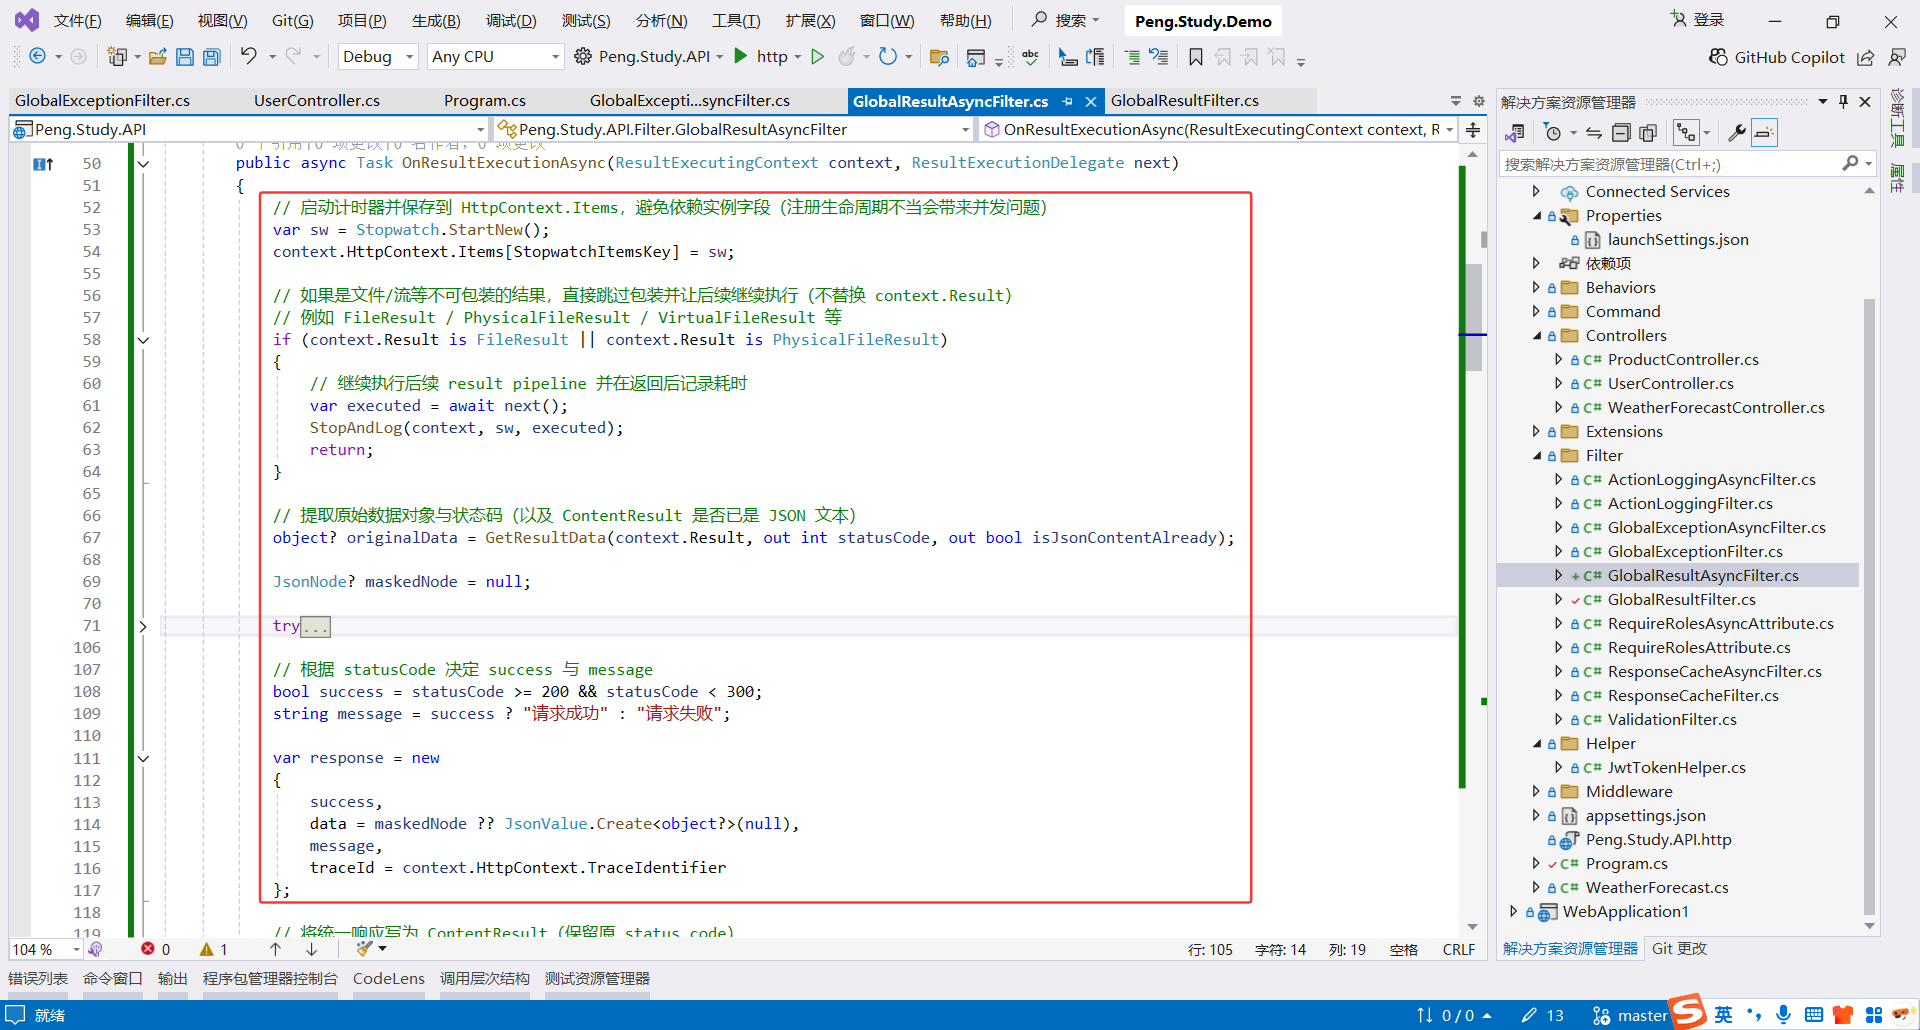Image resolution: width=1920 pixels, height=1030 pixels.
Task: Start without debugging using the outlined play icon
Action: (818, 57)
